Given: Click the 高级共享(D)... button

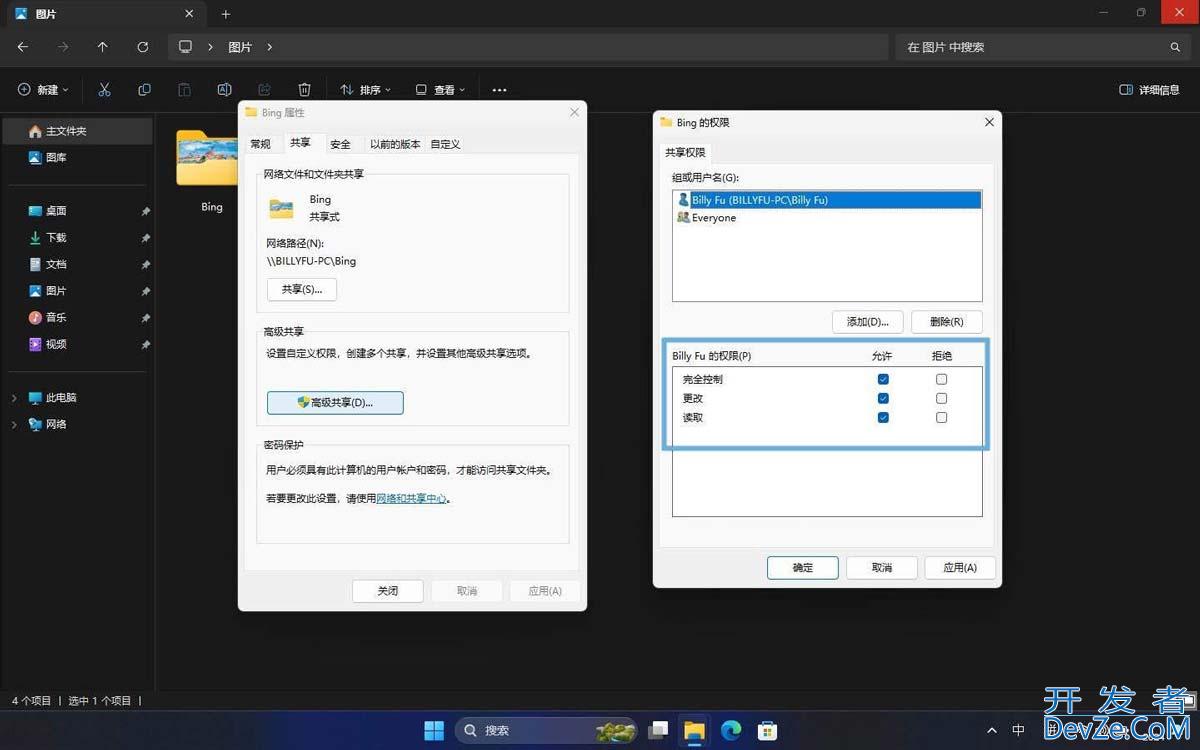Looking at the screenshot, I should point(335,402).
